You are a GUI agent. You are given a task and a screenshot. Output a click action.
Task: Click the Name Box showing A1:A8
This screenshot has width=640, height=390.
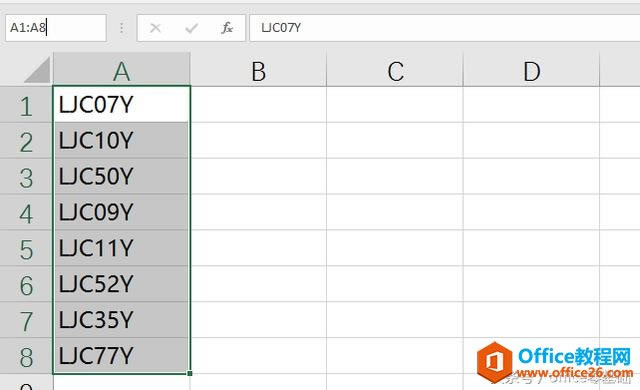(56, 28)
